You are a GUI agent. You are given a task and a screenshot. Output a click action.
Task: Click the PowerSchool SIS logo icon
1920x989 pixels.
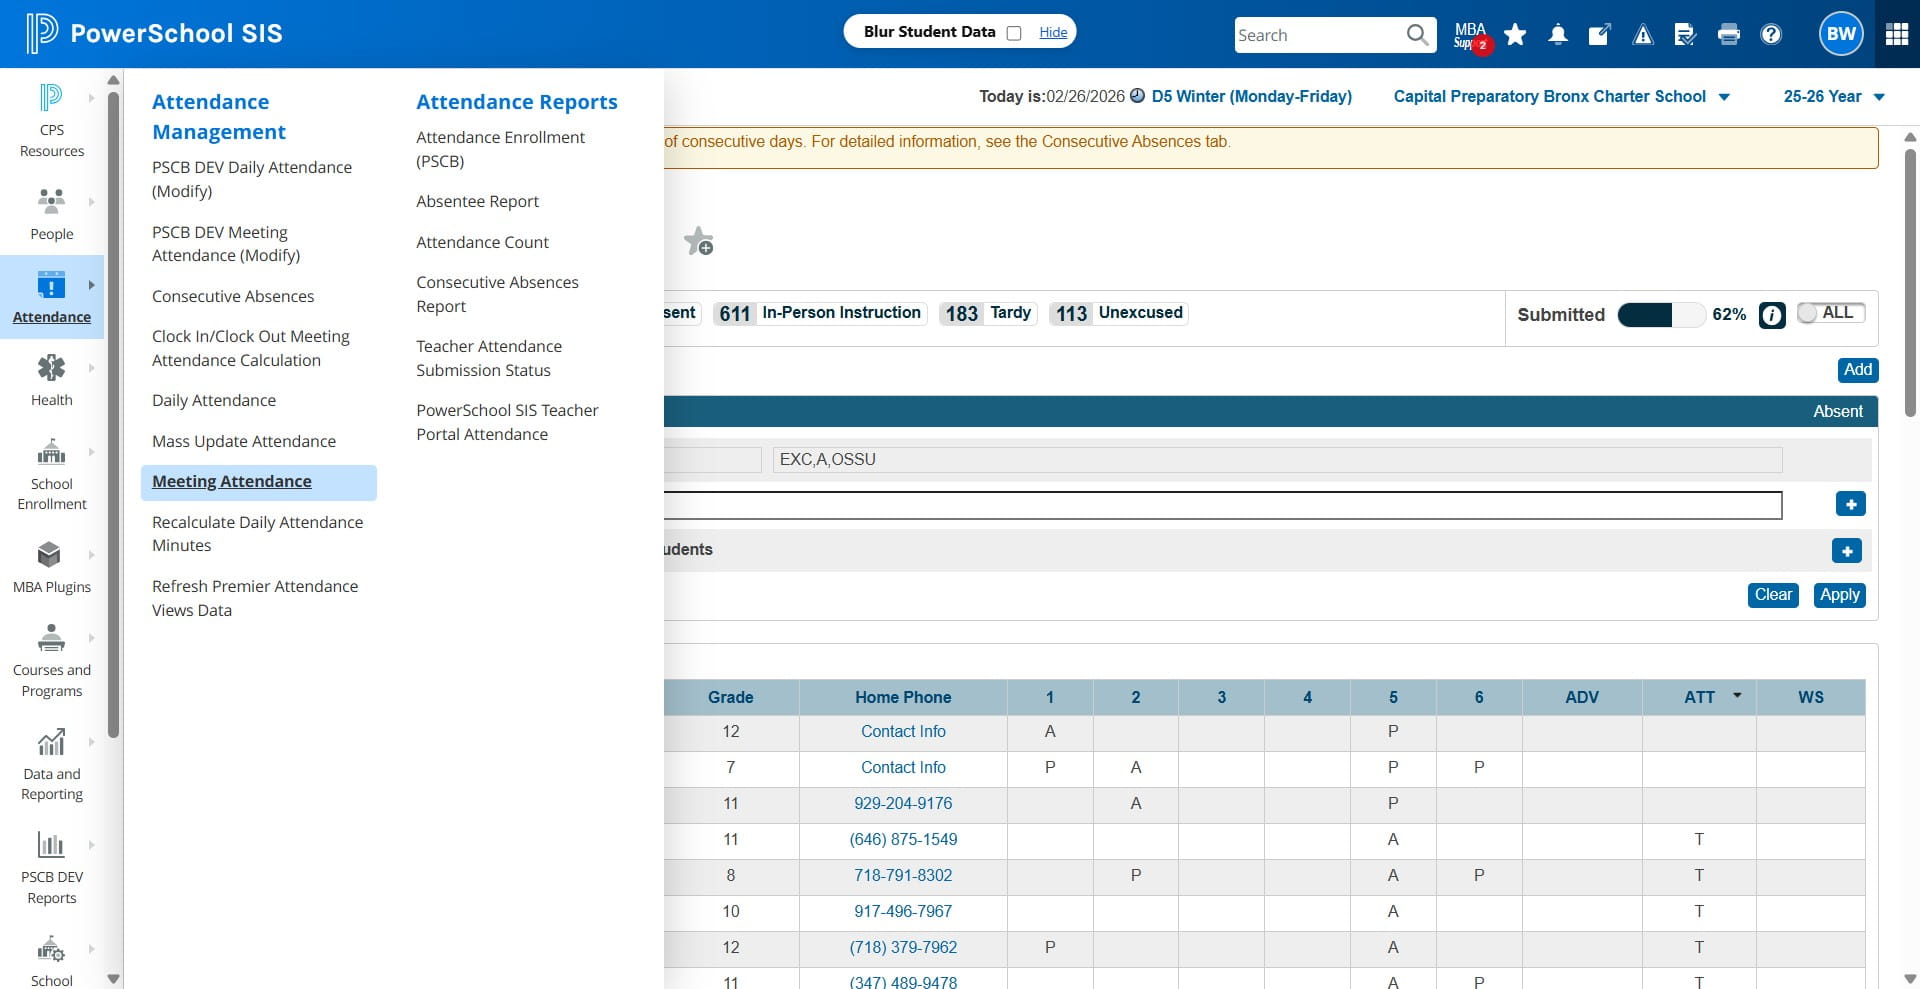41,33
